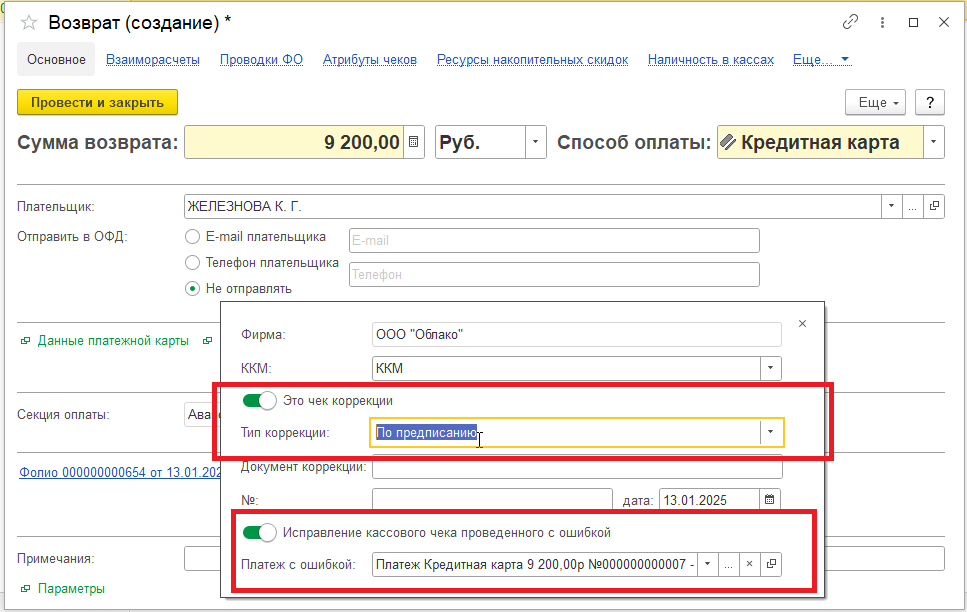This screenshot has height=612, width=967.
Task: Open the ККМ dropdown list
Action: 770,368
